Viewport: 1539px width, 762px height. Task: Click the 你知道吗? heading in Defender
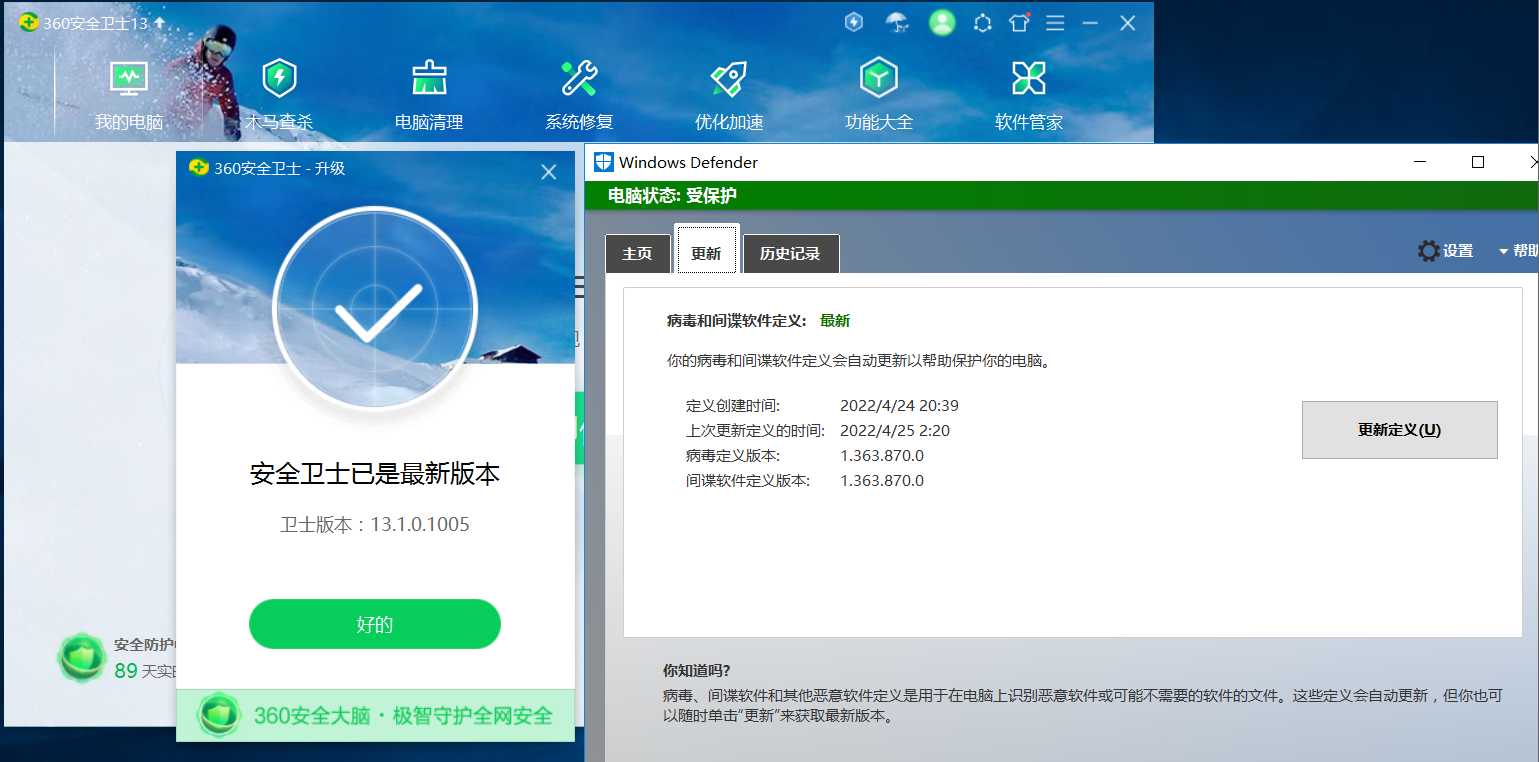(697, 670)
